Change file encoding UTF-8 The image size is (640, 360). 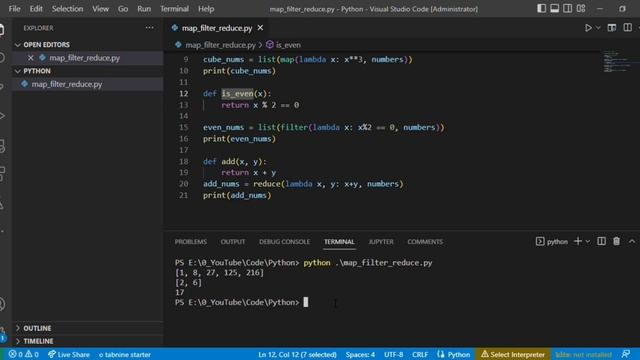393,354
